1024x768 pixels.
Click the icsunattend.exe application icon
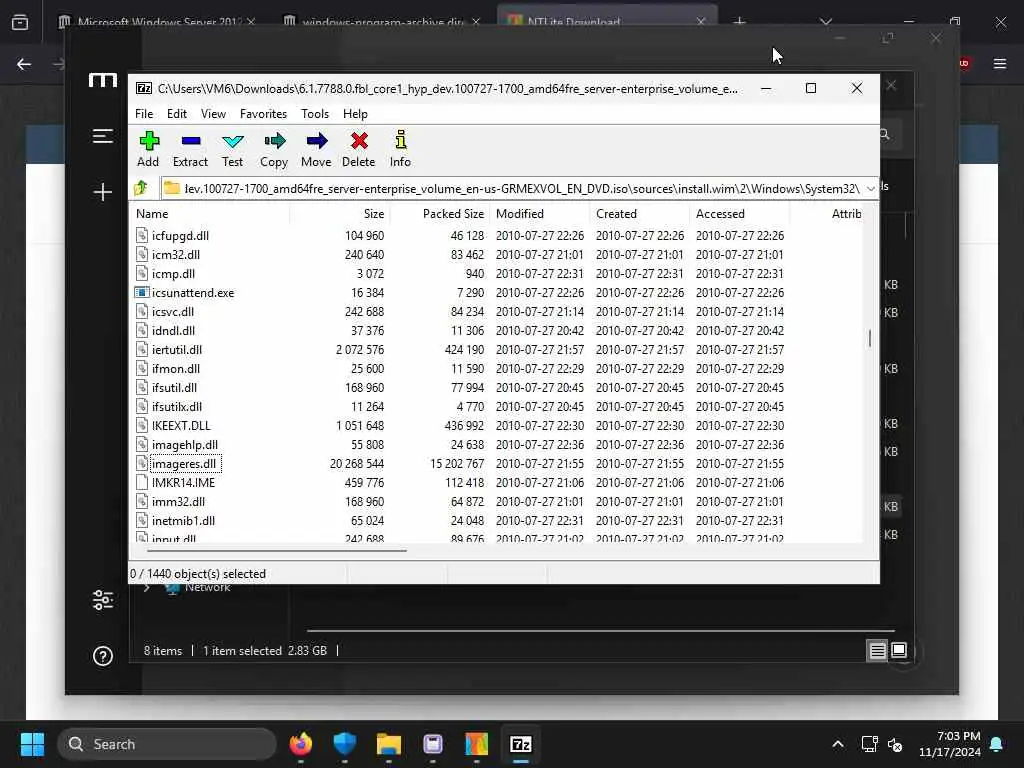coord(142,293)
